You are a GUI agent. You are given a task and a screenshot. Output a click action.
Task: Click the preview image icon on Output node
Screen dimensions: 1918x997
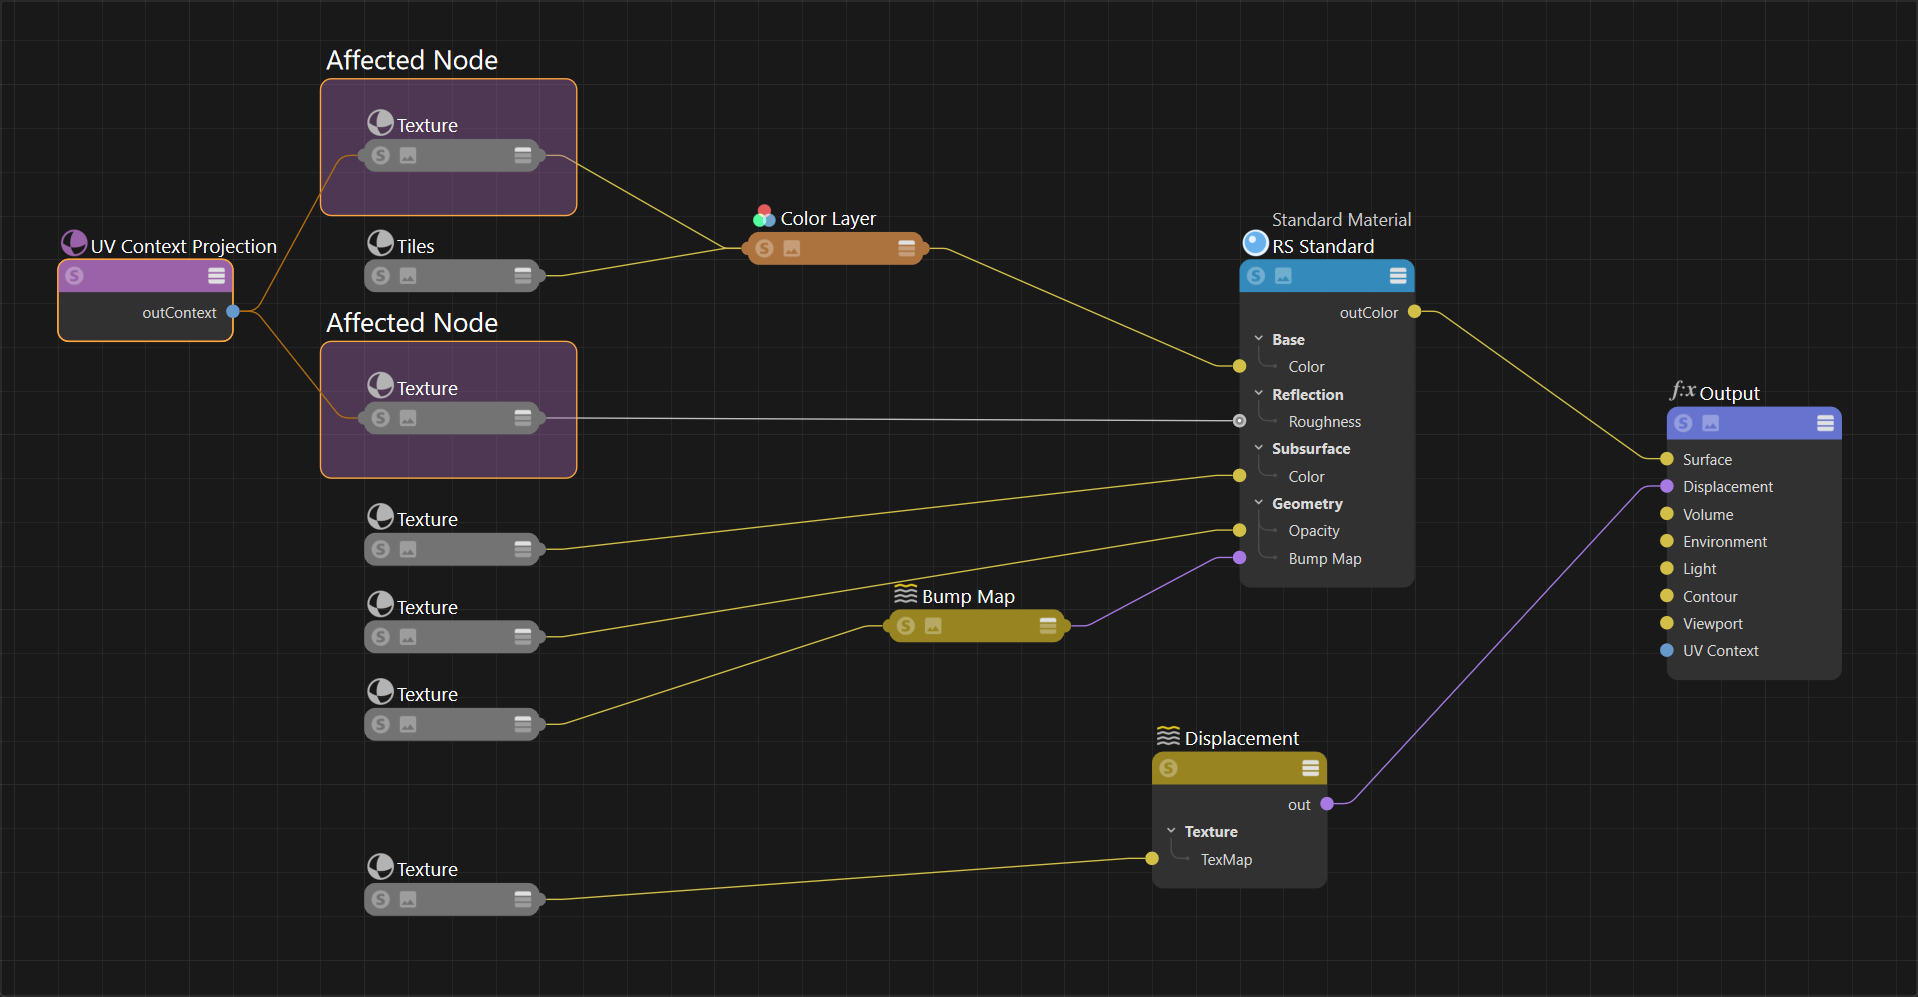click(1711, 423)
